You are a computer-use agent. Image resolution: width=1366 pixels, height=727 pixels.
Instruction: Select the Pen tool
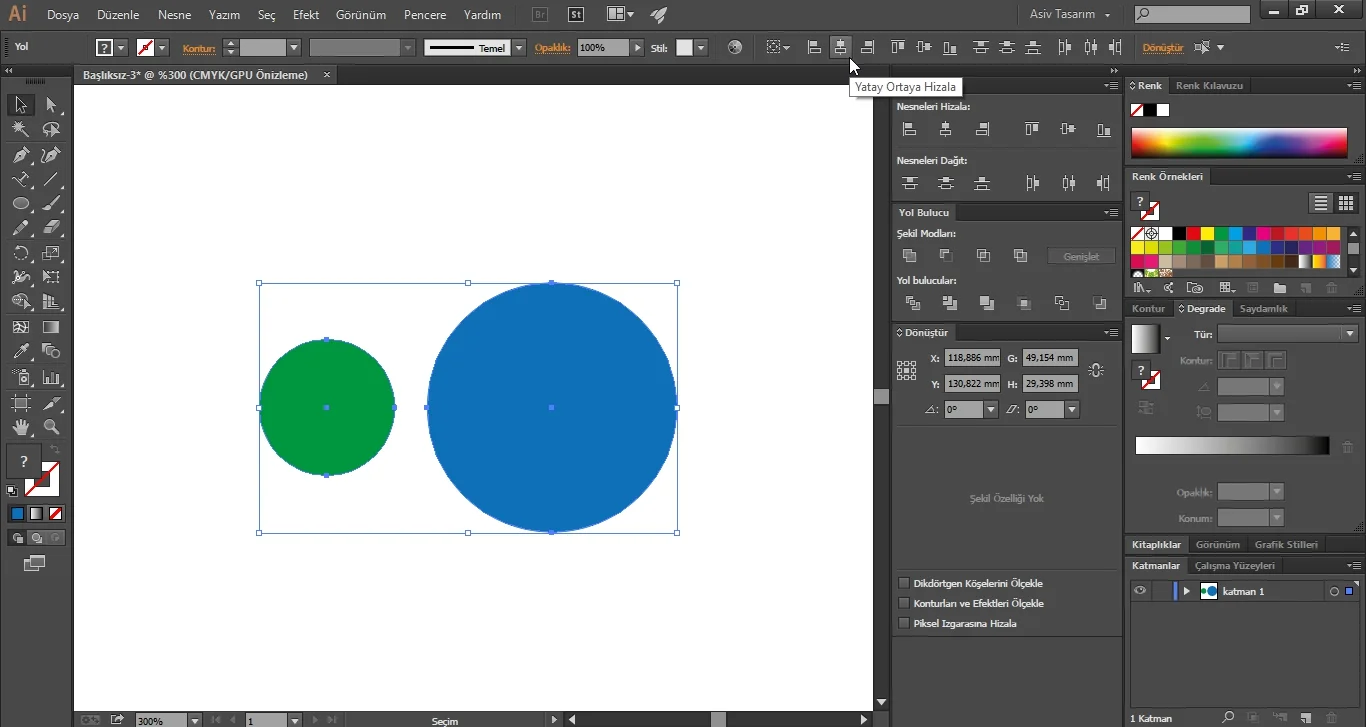click(20, 155)
